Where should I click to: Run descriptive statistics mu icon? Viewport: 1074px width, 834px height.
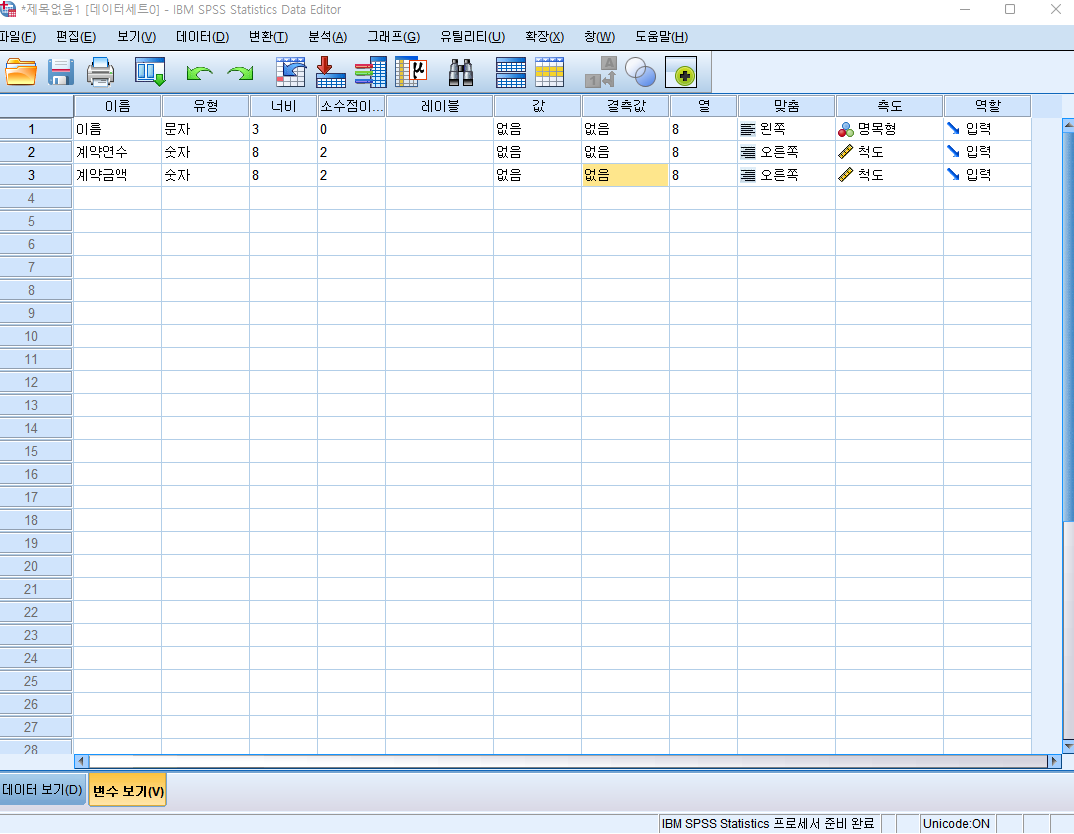point(411,72)
